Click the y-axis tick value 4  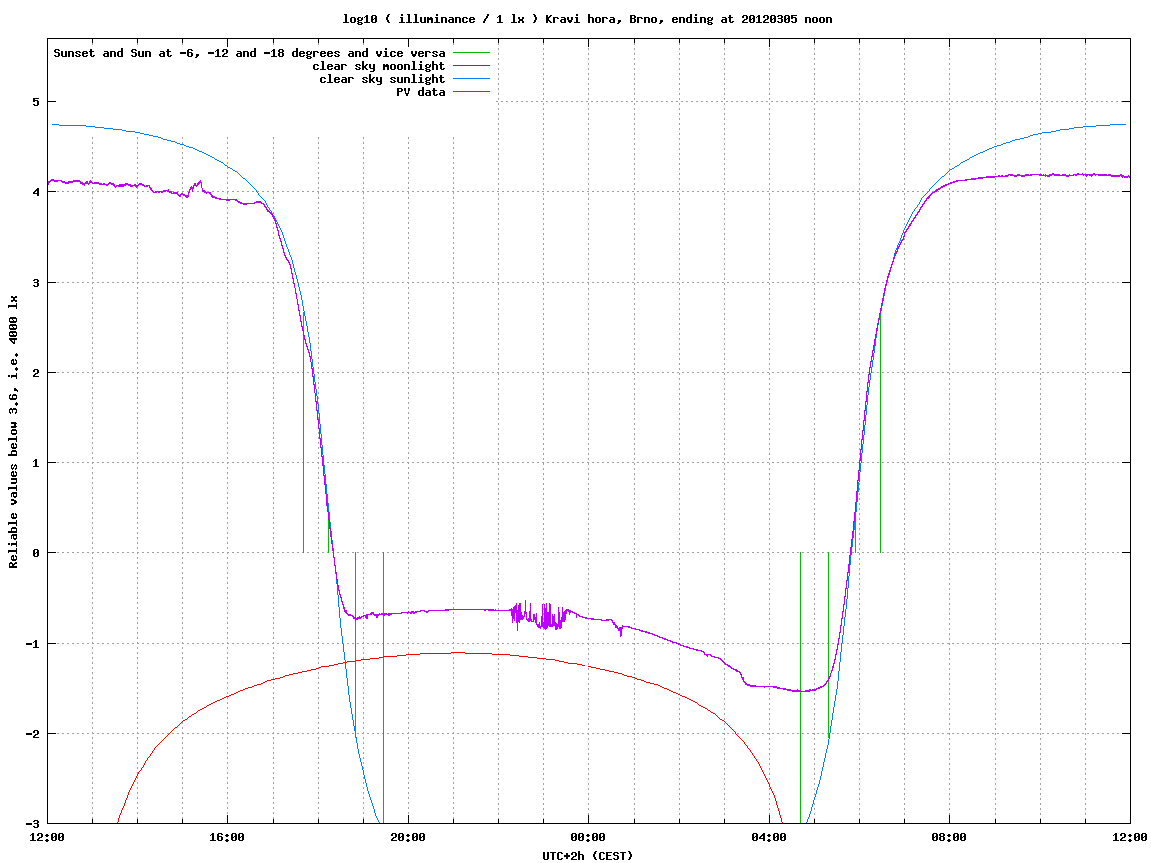click(x=35, y=192)
